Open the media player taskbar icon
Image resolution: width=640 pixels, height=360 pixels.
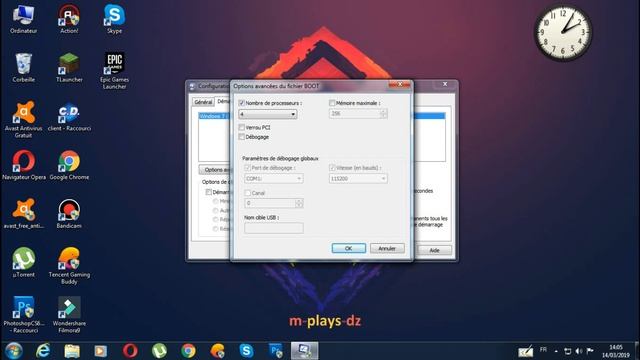tap(100, 351)
